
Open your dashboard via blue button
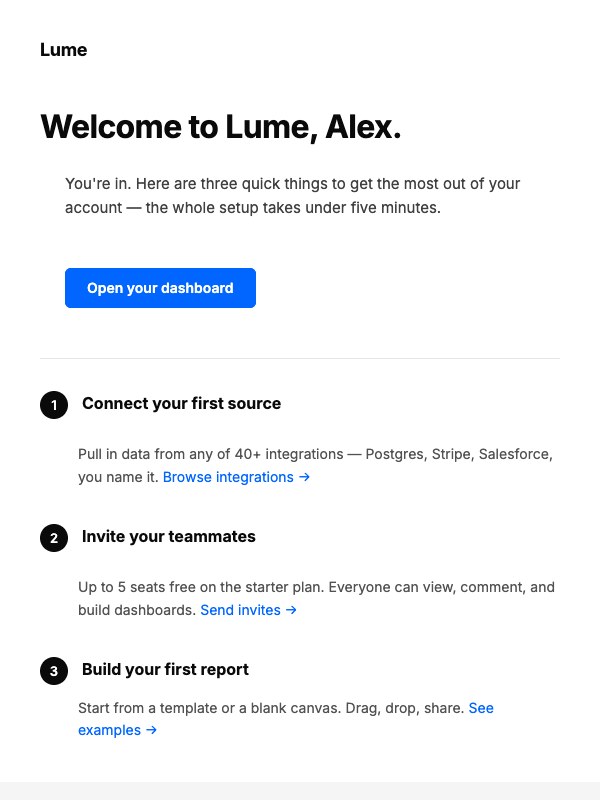pyautogui.click(x=160, y=288)
